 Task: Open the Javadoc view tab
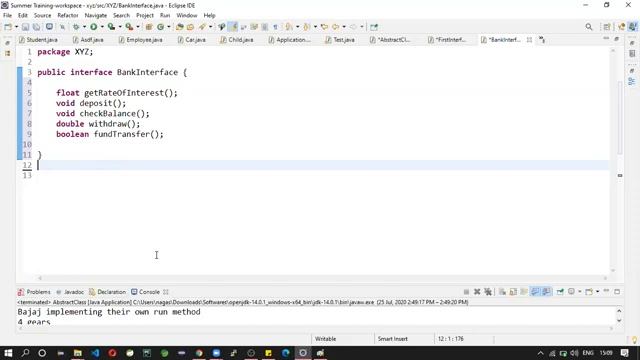tap(70, 292)
